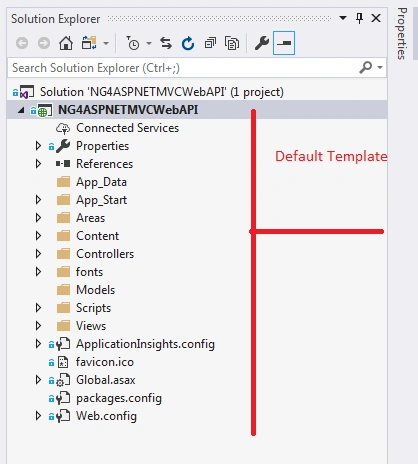Click the Properties wrench tree icon
The height and width of the screenshot is (464, 418).
[63, 146]
